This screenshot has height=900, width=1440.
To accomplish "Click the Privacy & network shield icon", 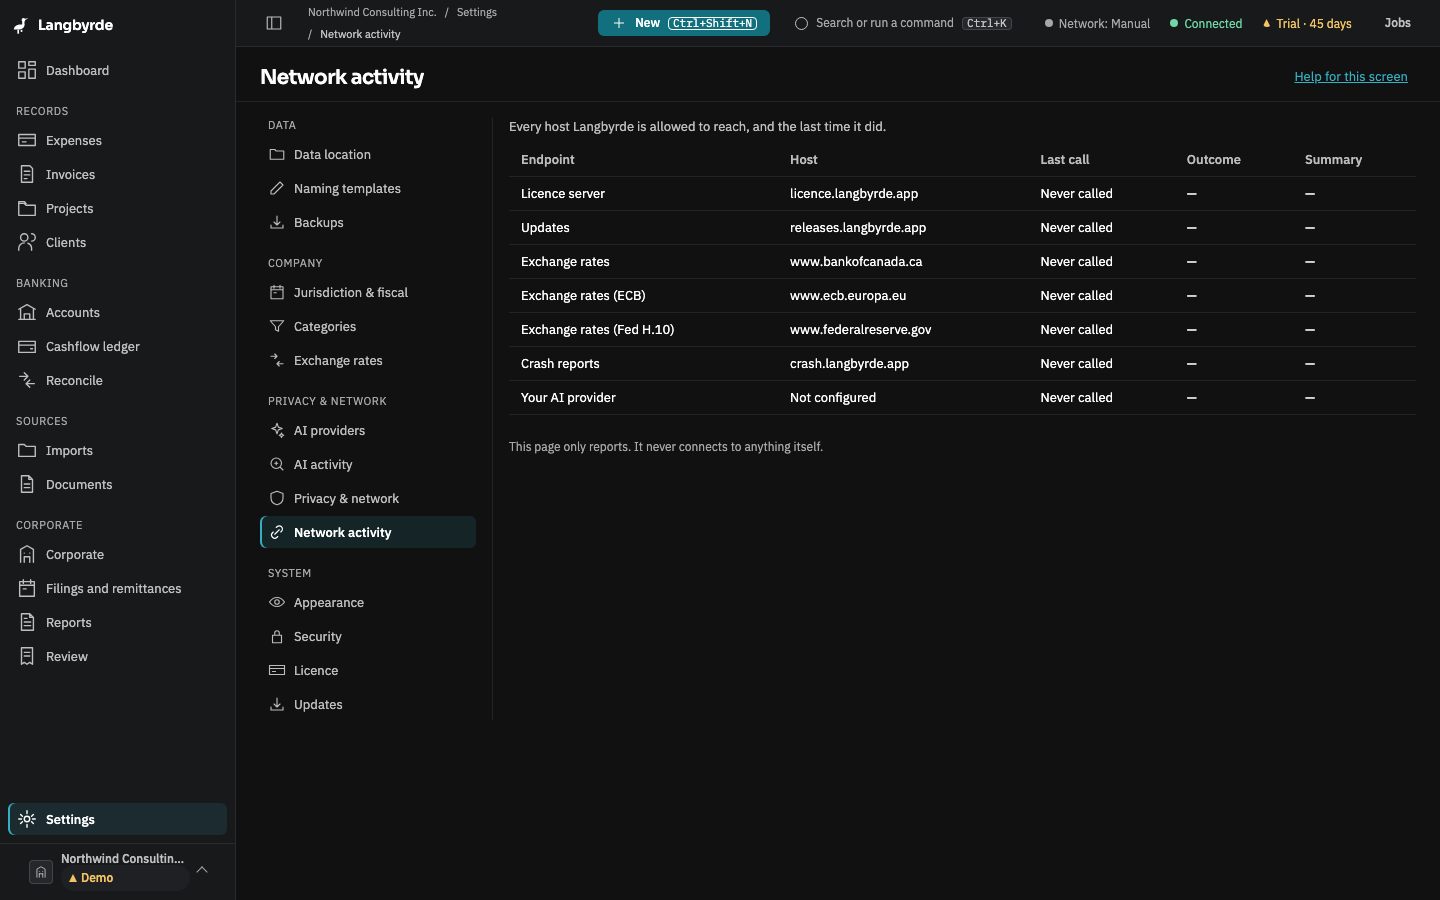I will click(277, 498).
